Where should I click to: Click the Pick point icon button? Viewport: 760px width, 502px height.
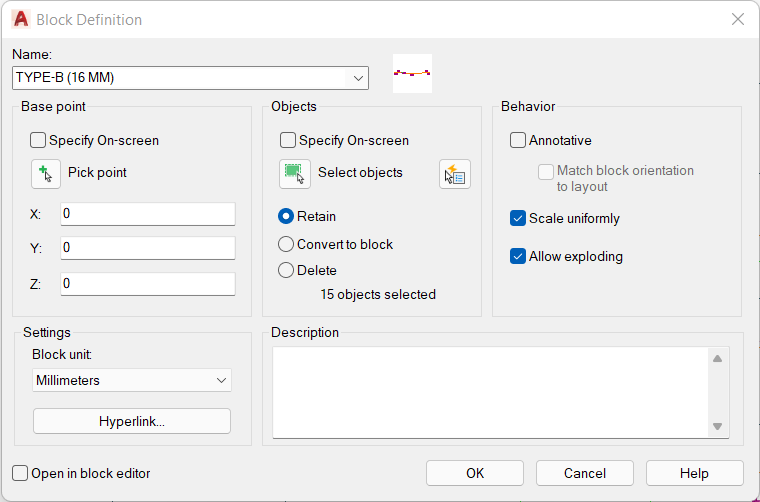[x=46, y=174]
